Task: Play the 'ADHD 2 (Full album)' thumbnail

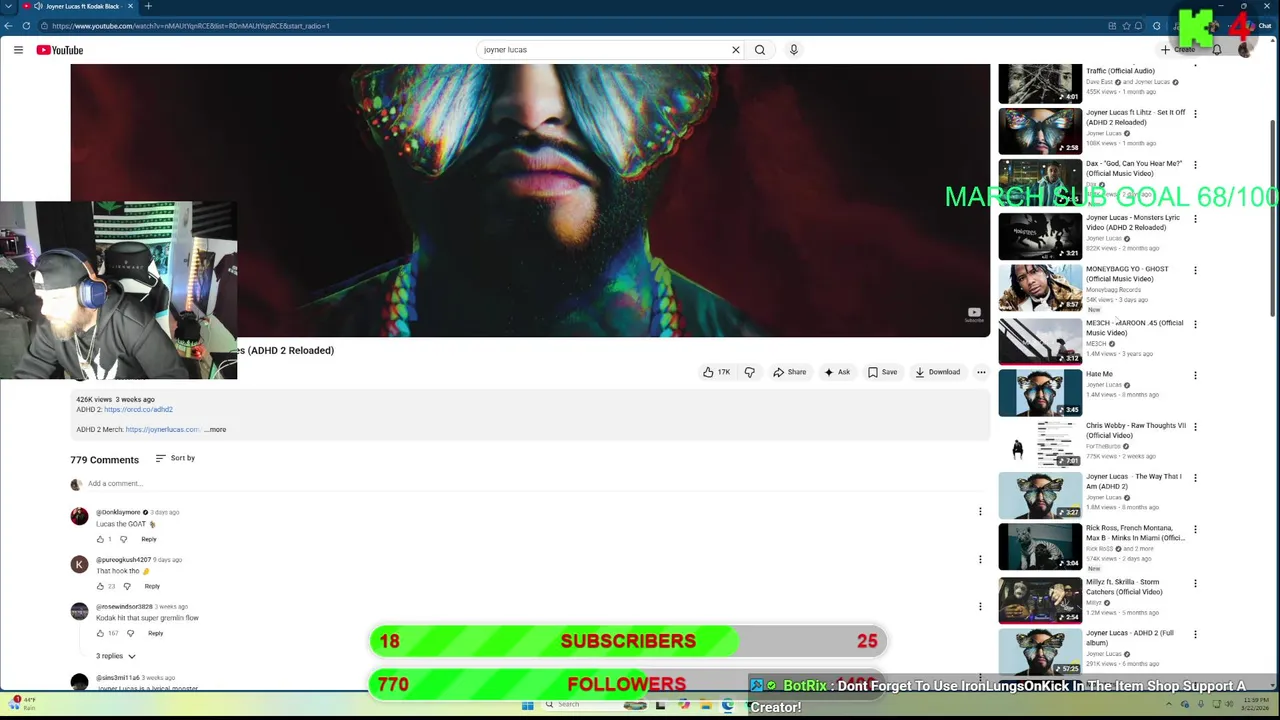Action: pyautogui.click(x=1040, y=652)
